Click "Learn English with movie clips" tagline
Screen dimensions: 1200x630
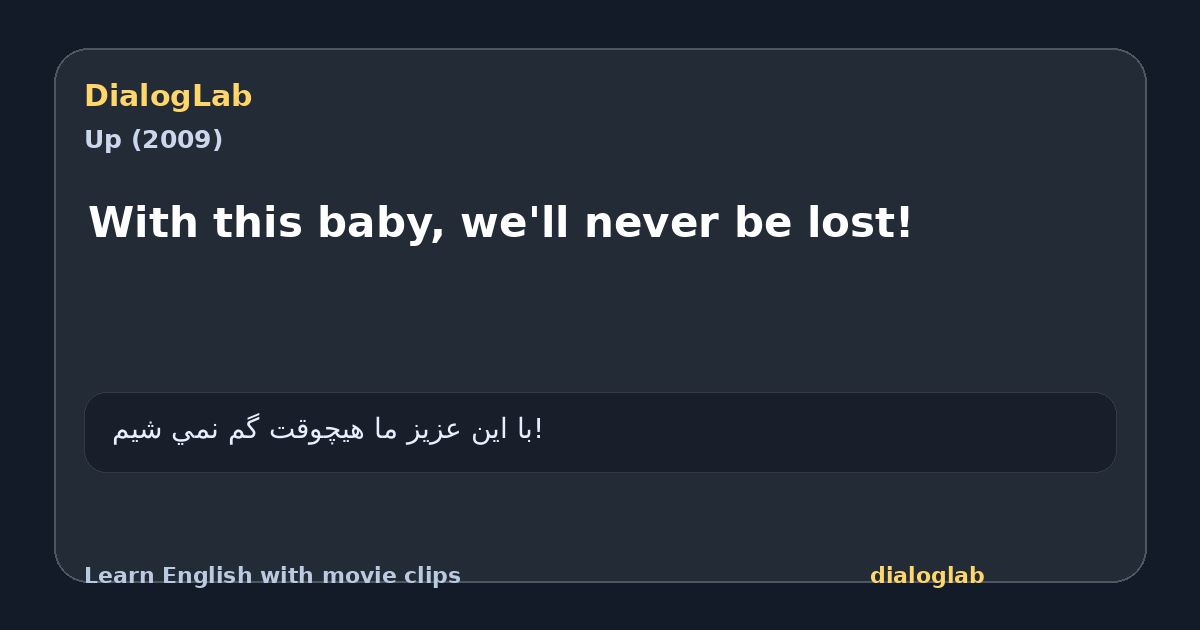[272, 576]
